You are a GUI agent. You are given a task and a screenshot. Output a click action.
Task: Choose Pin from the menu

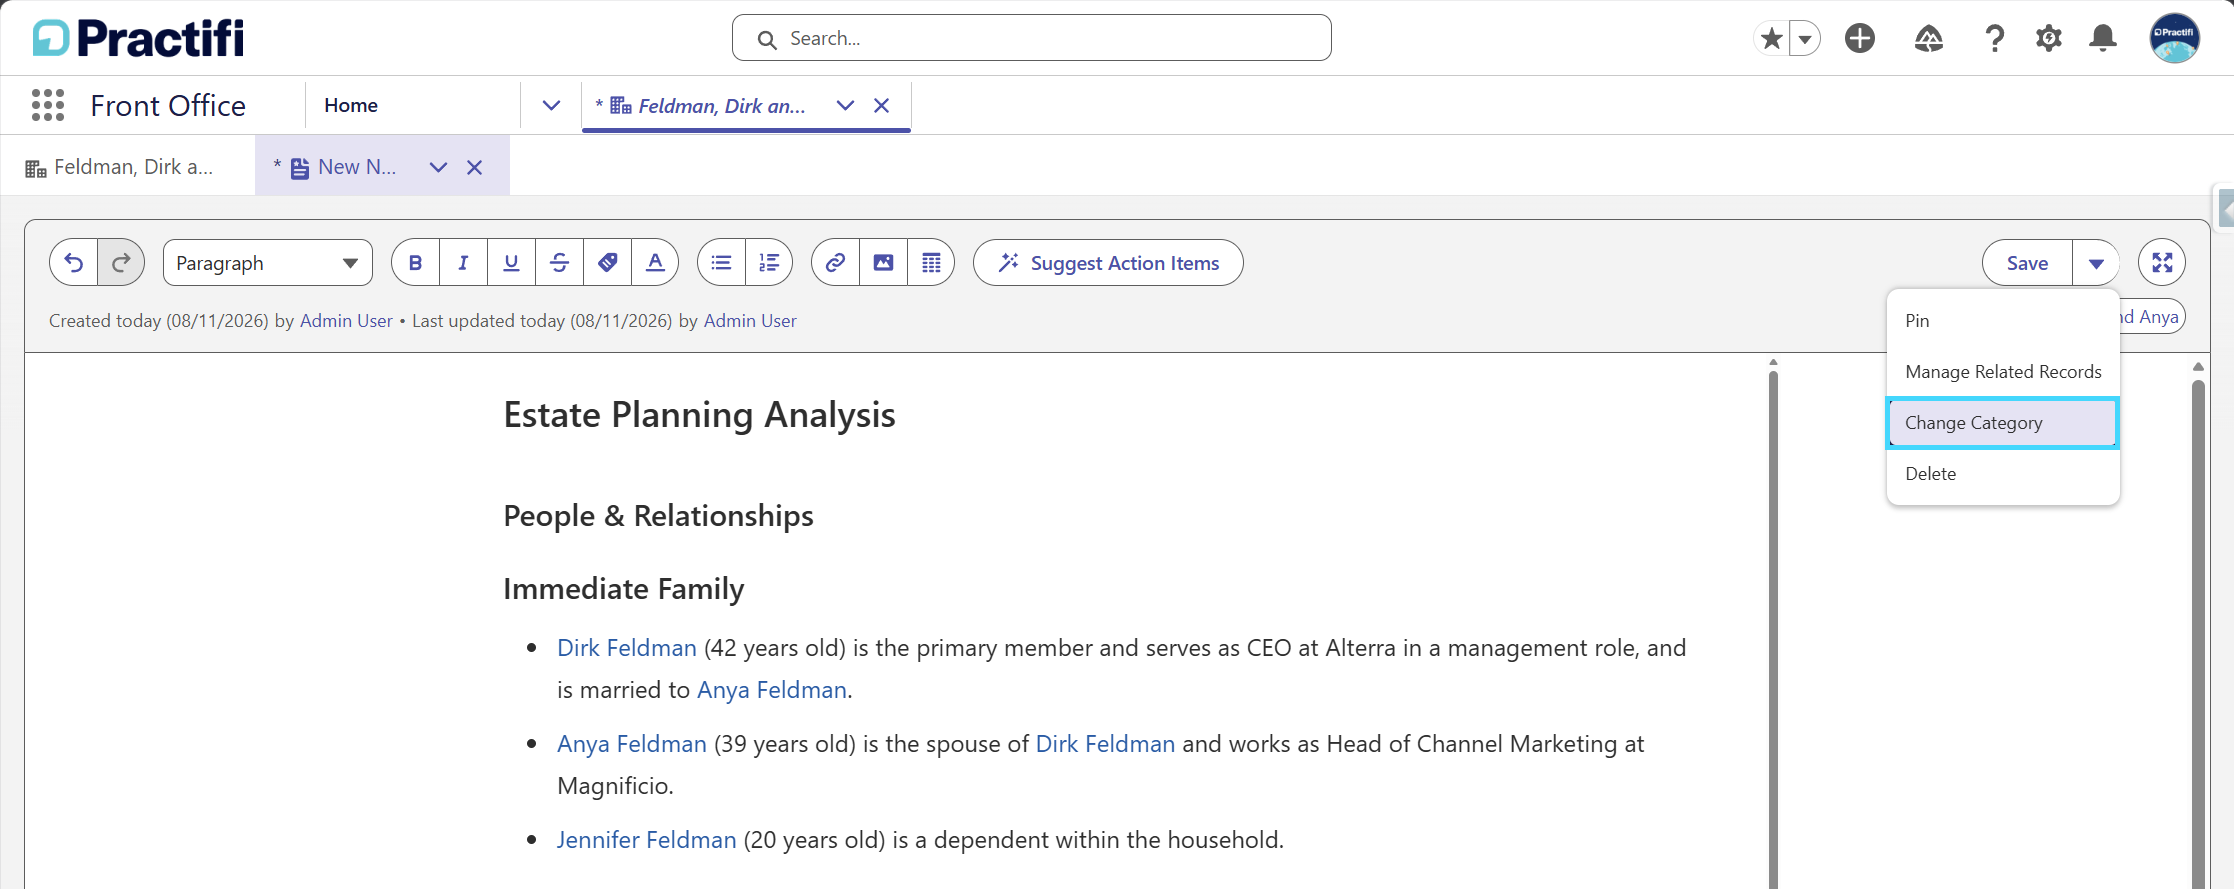point(2003,321)
